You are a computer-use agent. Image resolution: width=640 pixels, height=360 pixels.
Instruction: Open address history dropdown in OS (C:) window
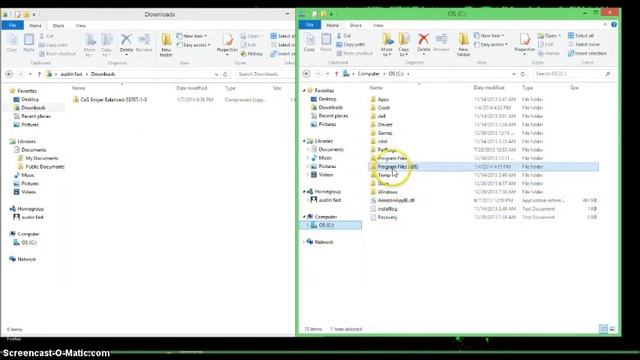(x=514, y=74)
